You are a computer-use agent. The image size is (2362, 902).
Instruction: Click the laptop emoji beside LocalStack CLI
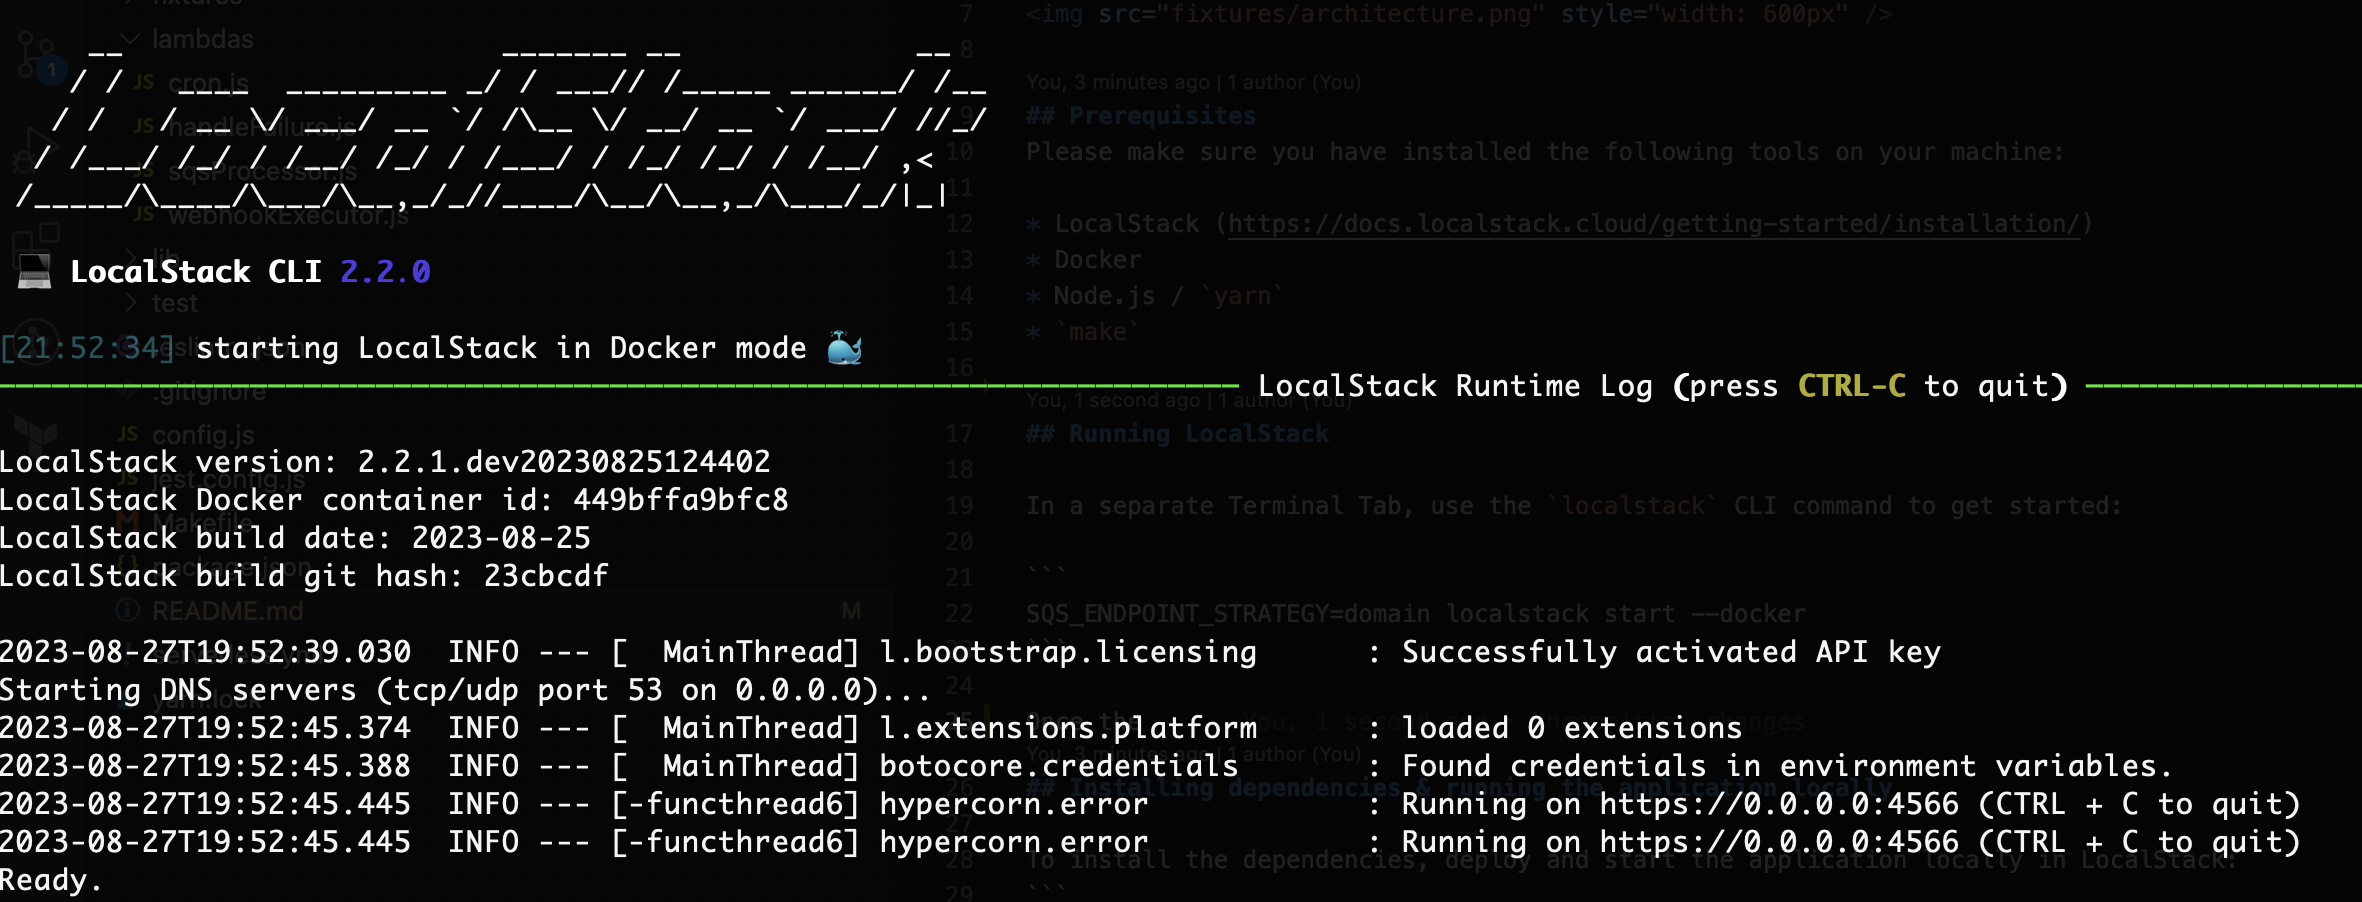34,272
